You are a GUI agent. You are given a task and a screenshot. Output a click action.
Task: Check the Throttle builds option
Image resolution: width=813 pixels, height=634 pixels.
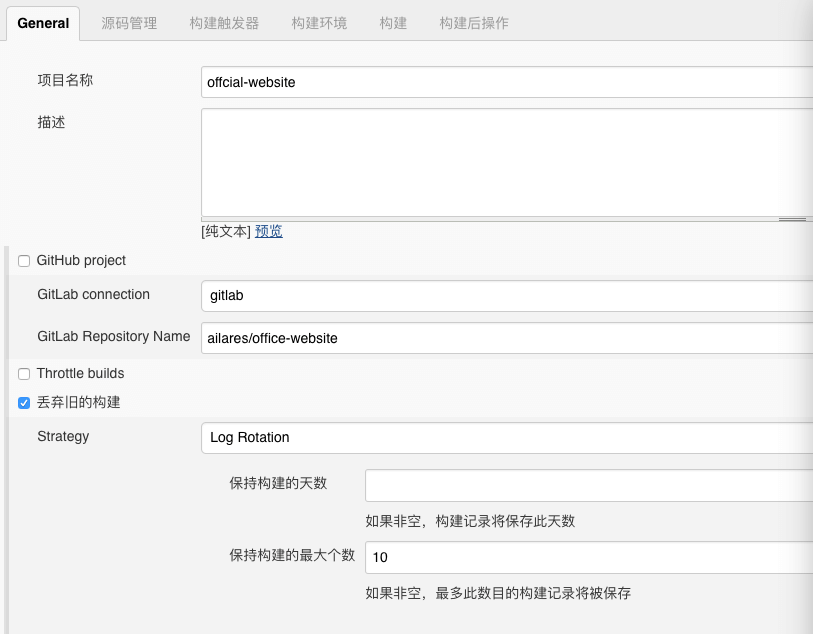click(x=24, y=373)
